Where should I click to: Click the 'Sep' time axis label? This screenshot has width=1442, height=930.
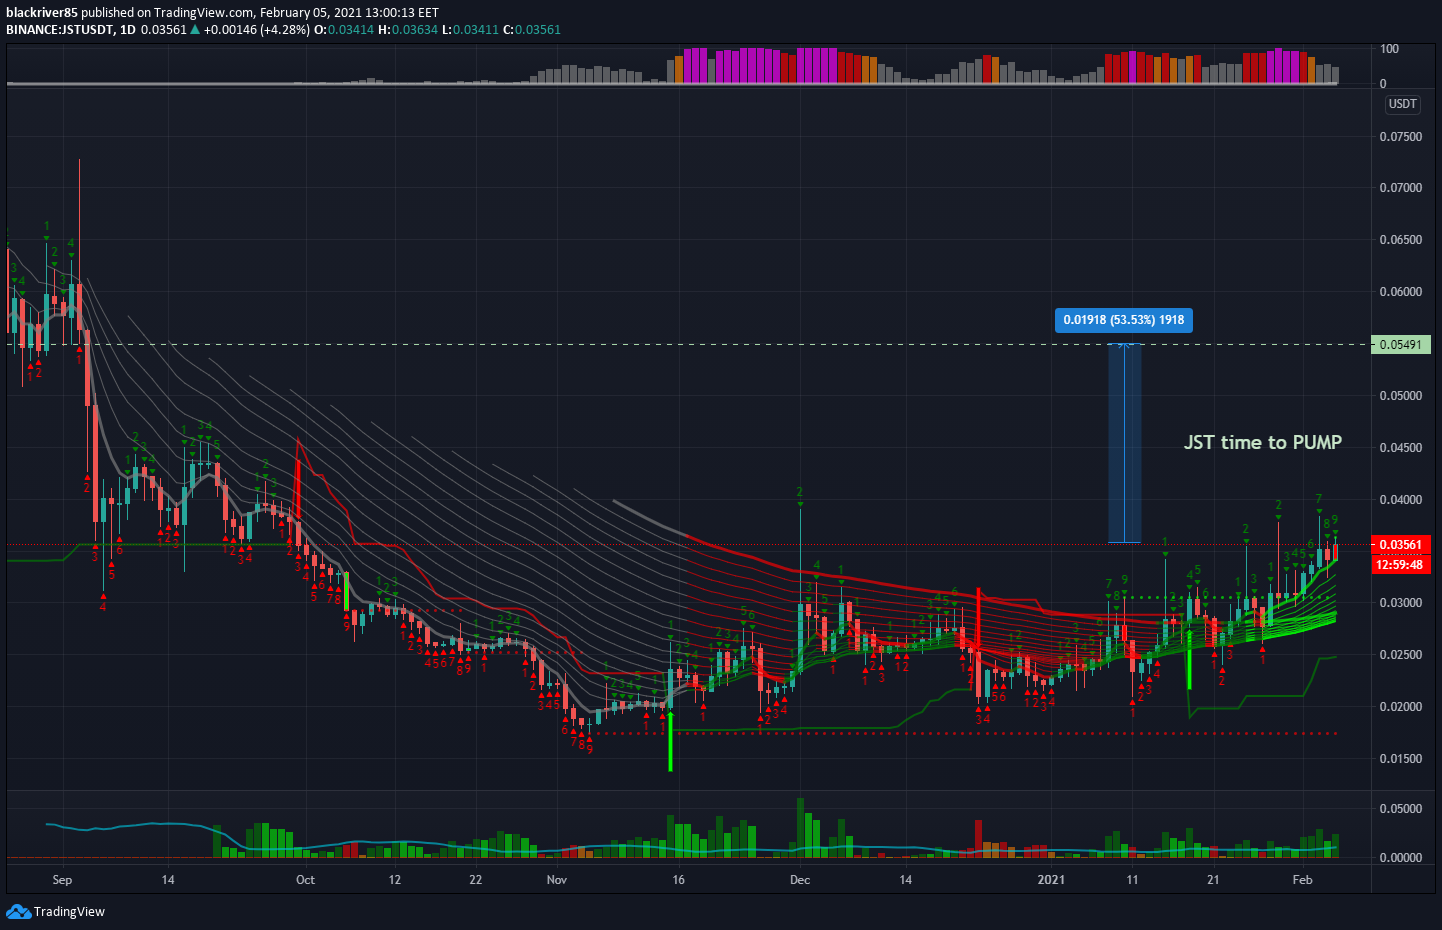pyautogui.click(x=62, y=880)
